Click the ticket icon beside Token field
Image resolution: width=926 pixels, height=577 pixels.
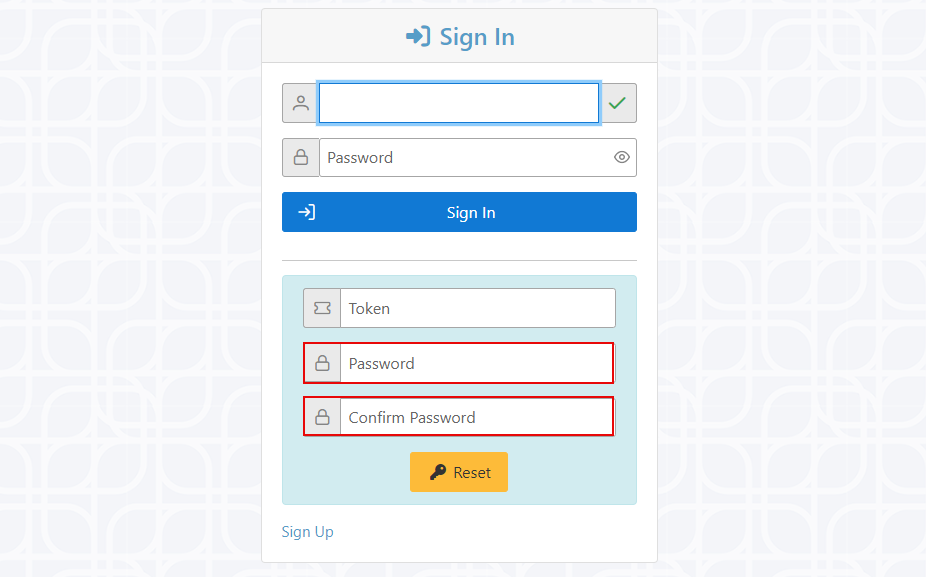point(322,308)
